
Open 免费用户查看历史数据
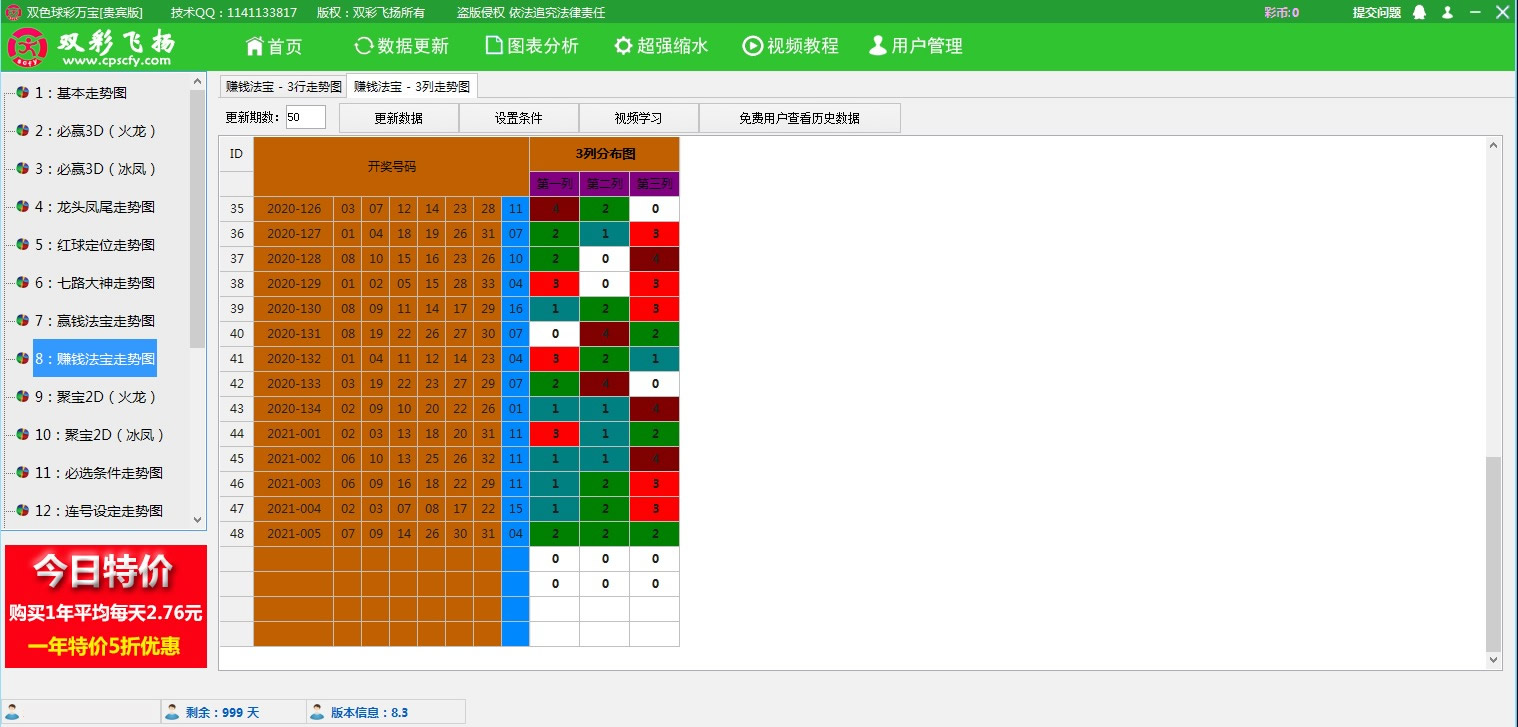(x=799, y=118)
